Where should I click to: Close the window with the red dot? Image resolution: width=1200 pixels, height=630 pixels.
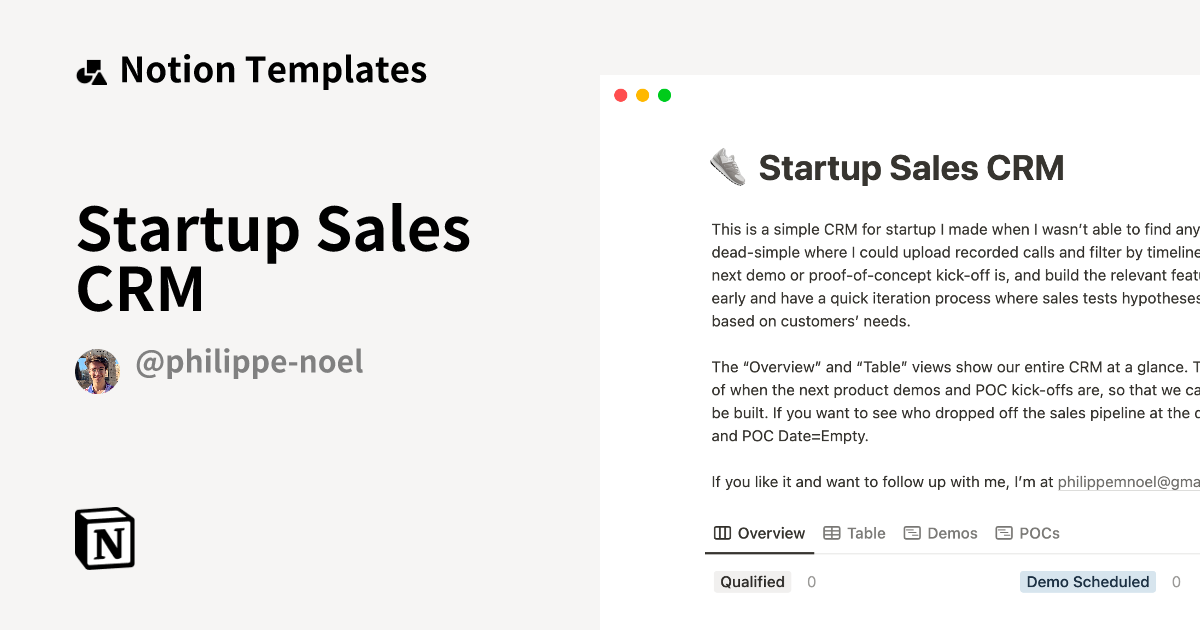[620, 95]
